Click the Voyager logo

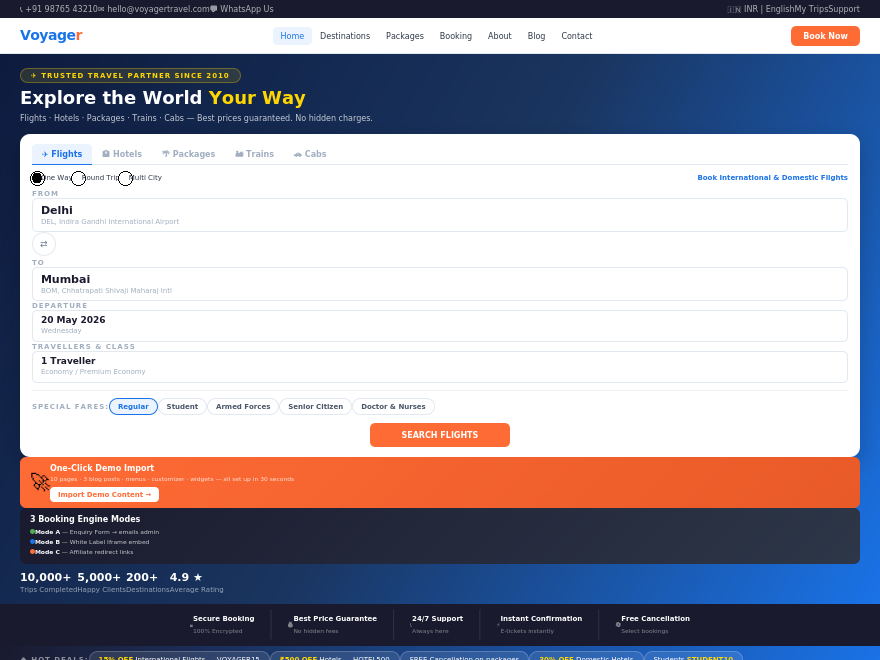51,35
